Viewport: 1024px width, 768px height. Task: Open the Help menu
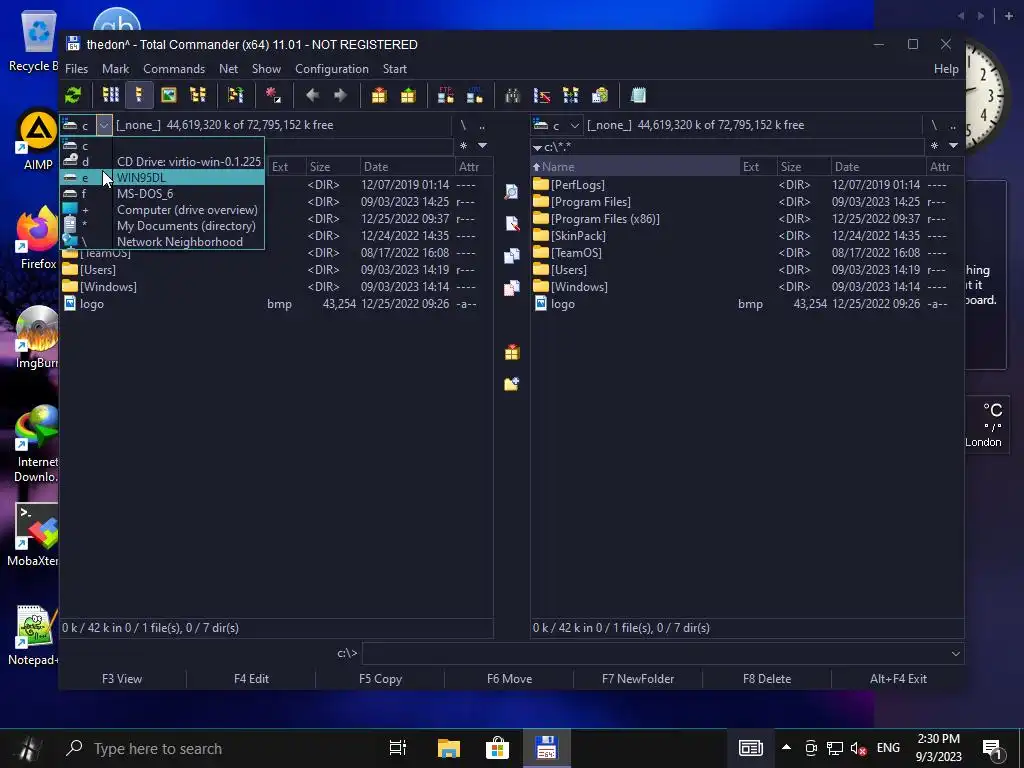pyautogui.click(x=946, y=69)
